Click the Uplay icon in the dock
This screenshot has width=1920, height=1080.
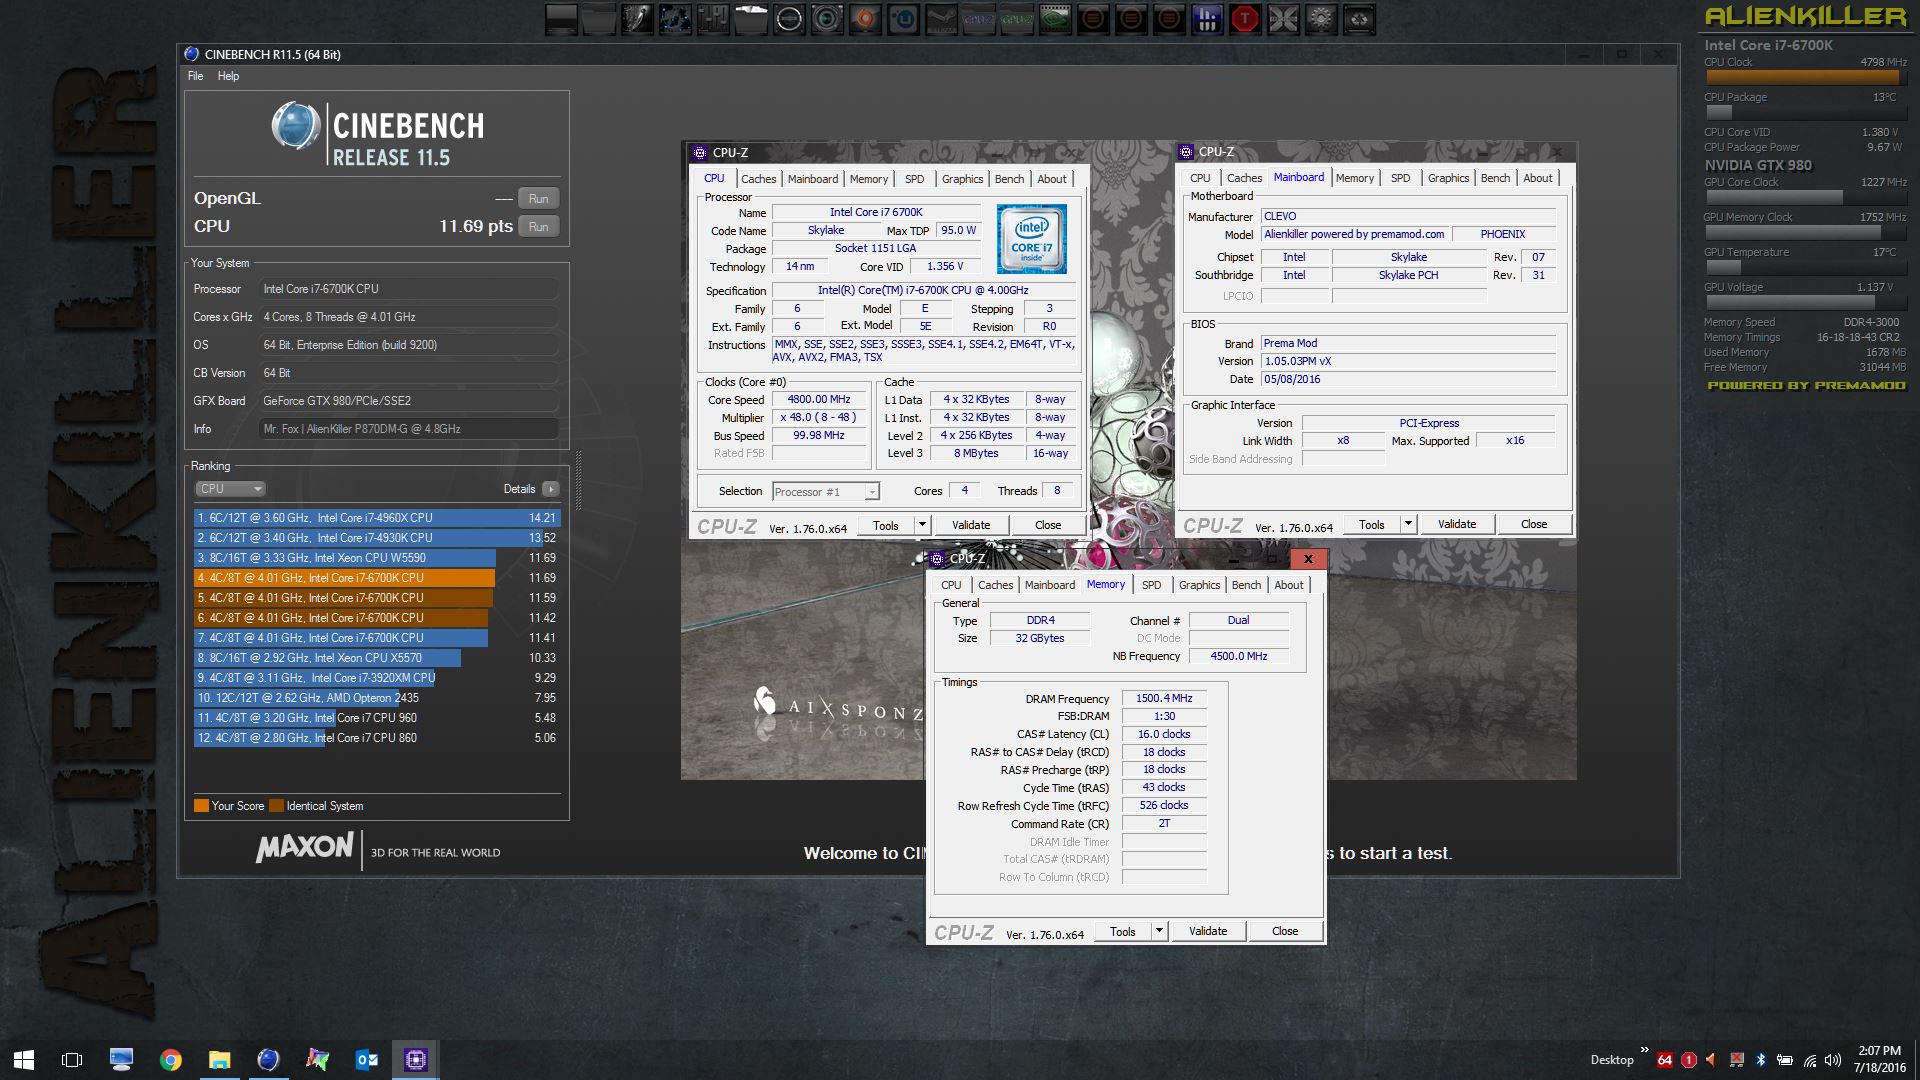[903, 18]
